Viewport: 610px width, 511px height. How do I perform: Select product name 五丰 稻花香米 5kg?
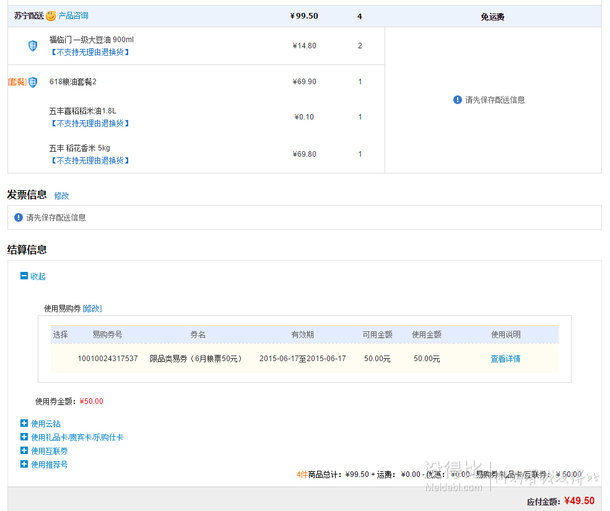pyautogui.click(x=80, y=148)
